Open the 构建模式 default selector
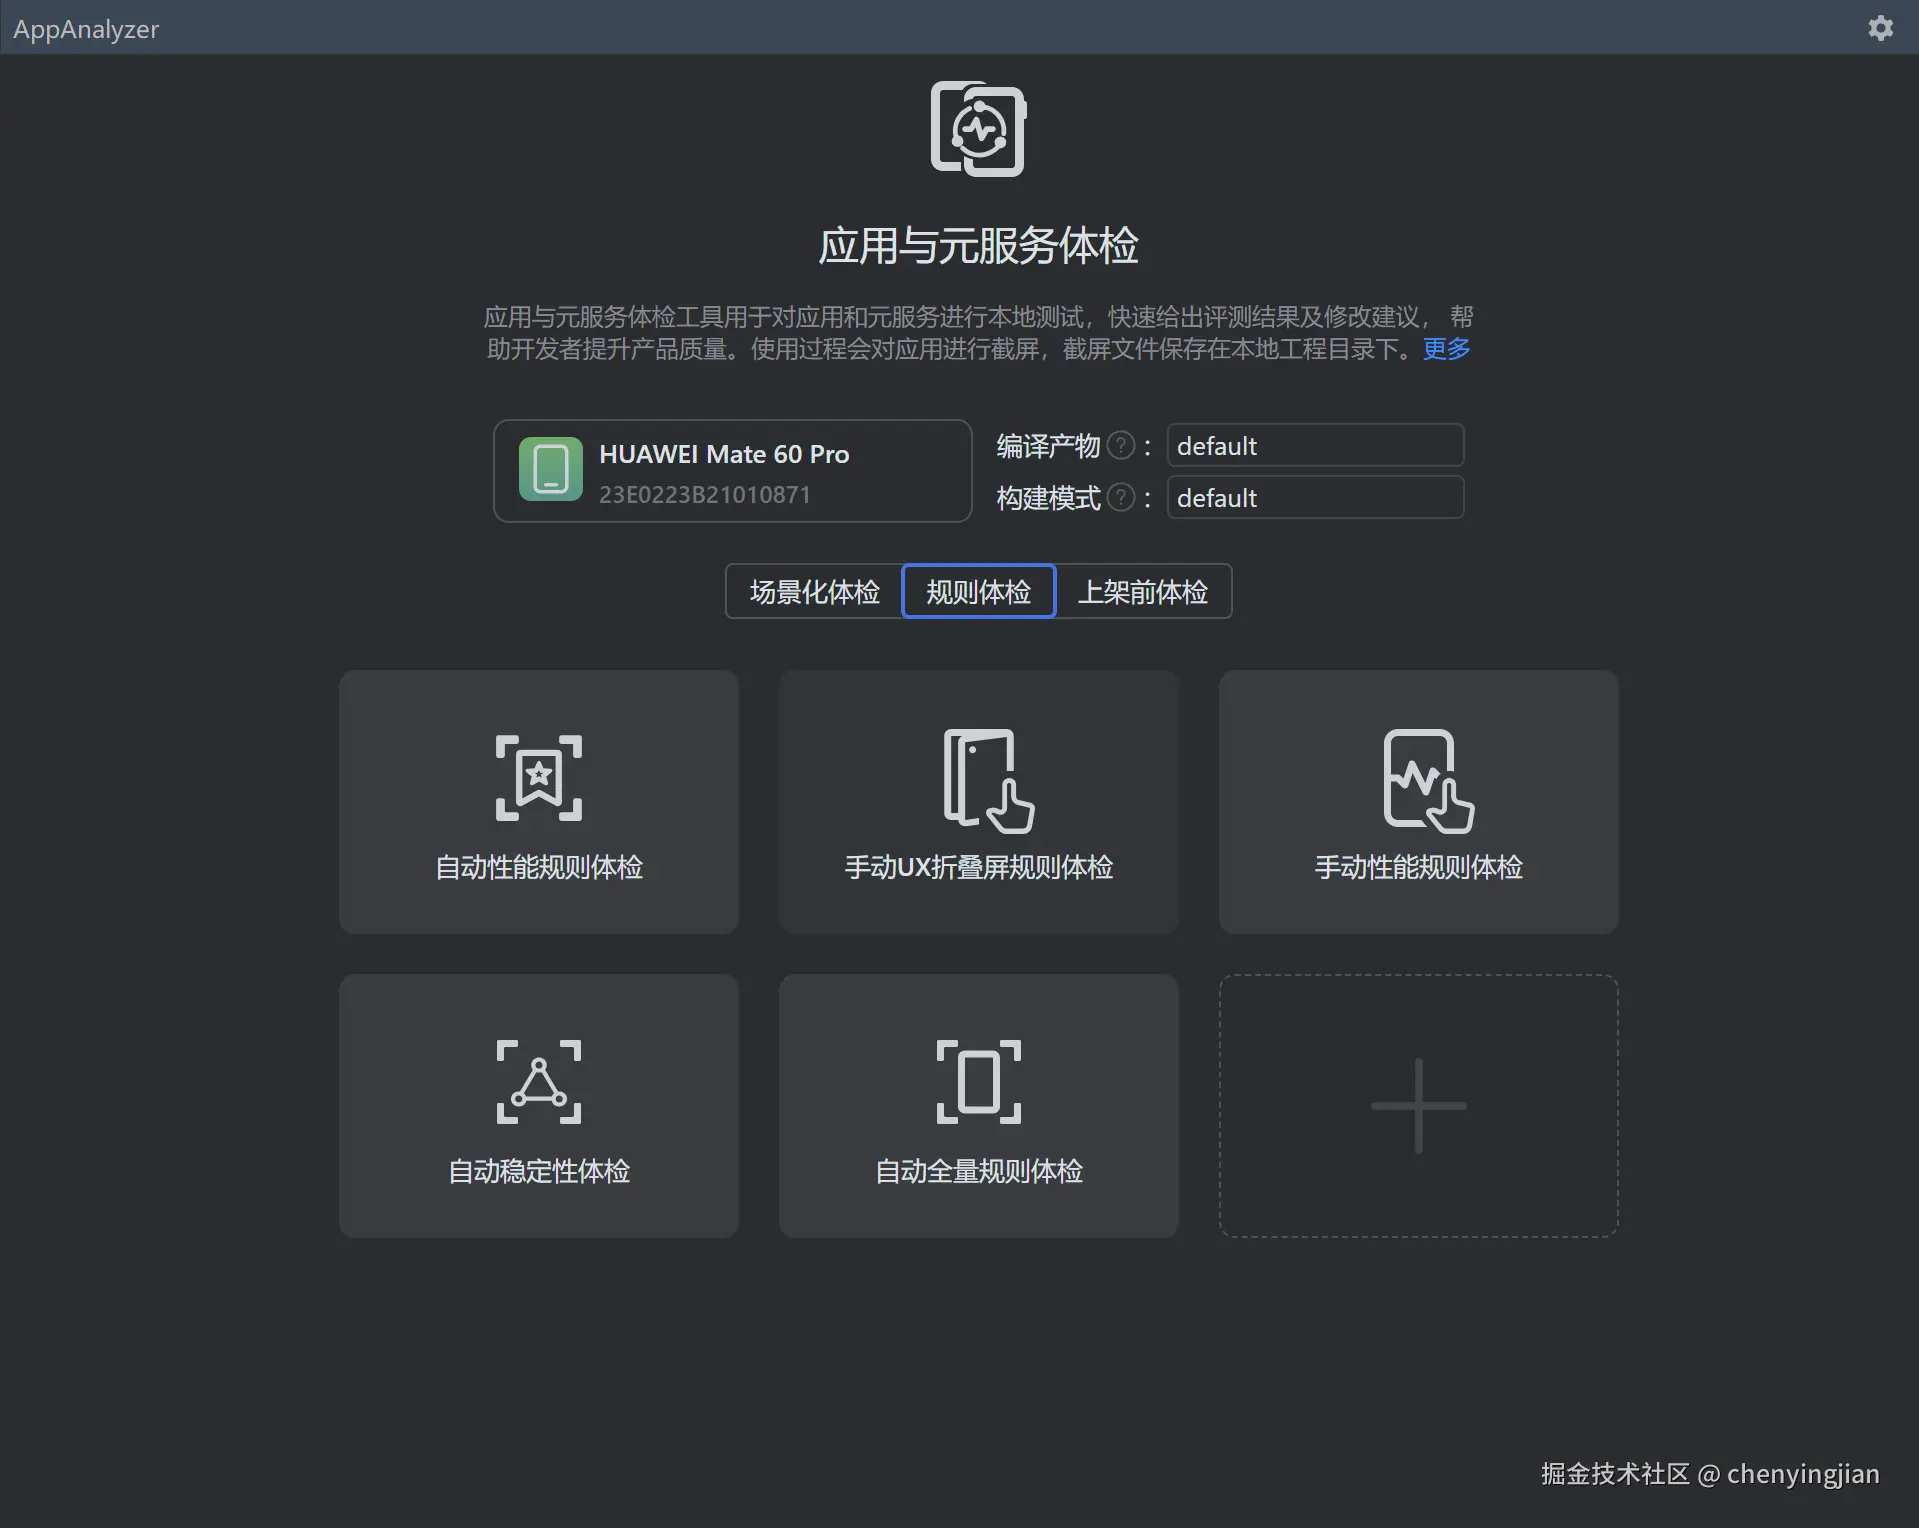 [x=1315, y=497]
